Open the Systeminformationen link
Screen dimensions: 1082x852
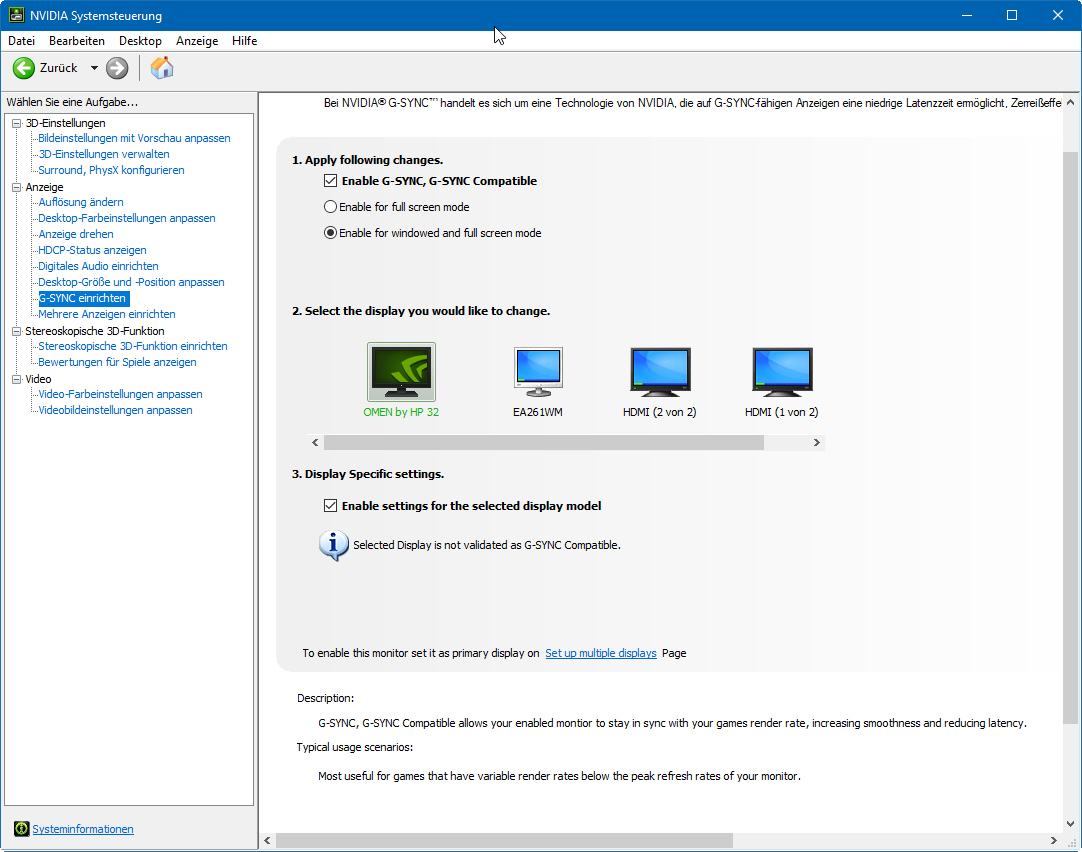pos(83,829)
